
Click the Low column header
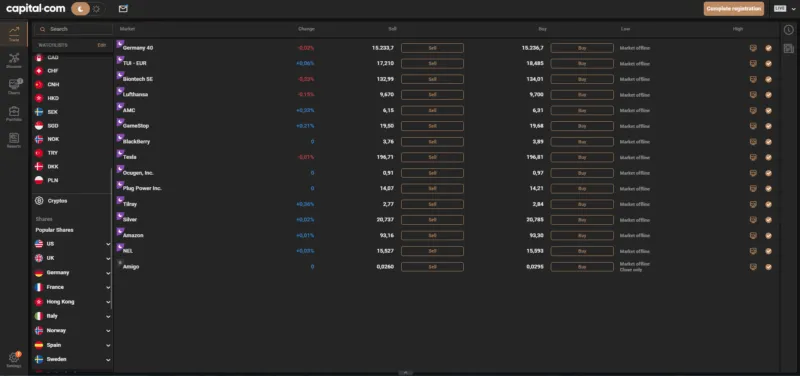626,29
